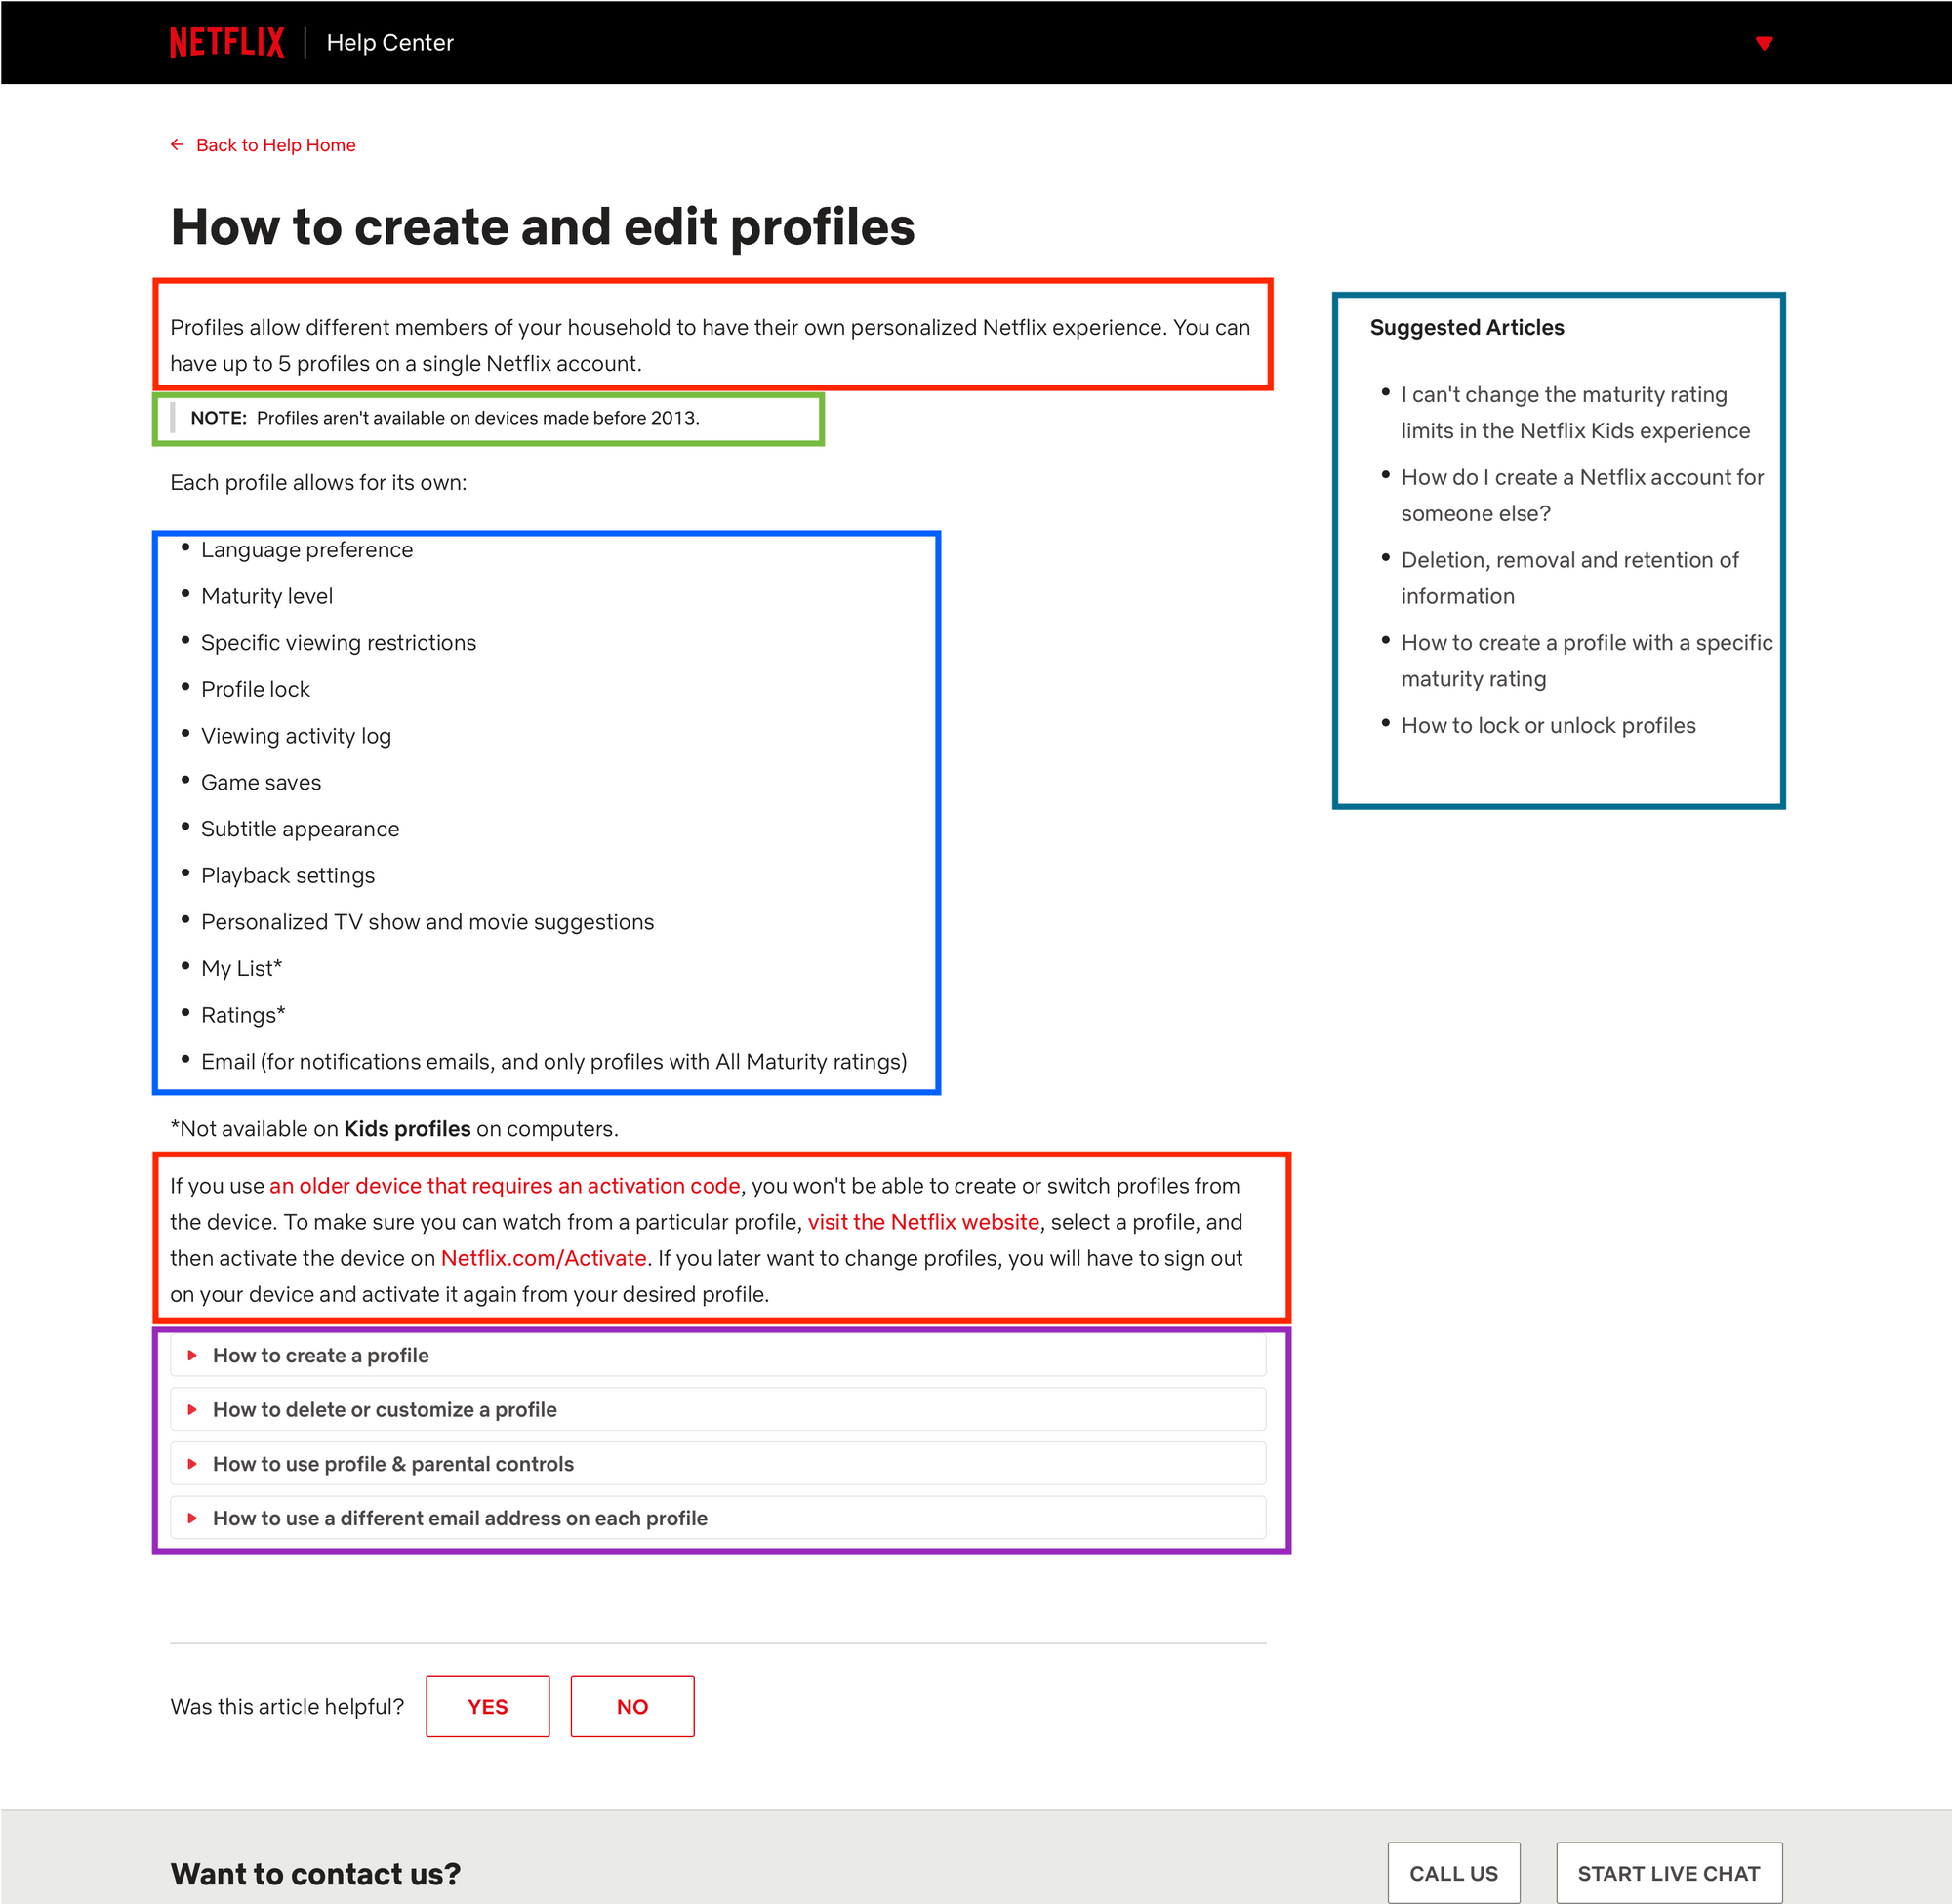This screenshot has width=1952, height=1904.
Task: Click the YES button for article feedback
Action: [x=487, y=1705]
